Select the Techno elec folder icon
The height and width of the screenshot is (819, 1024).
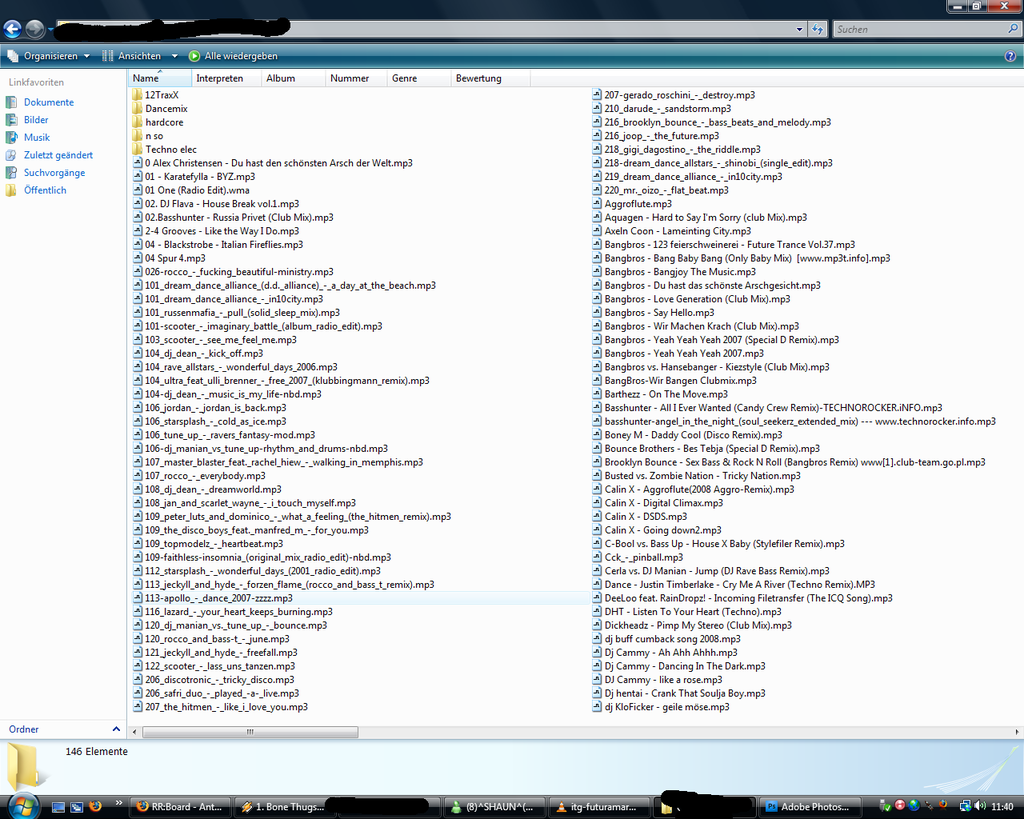click(137, 150)
